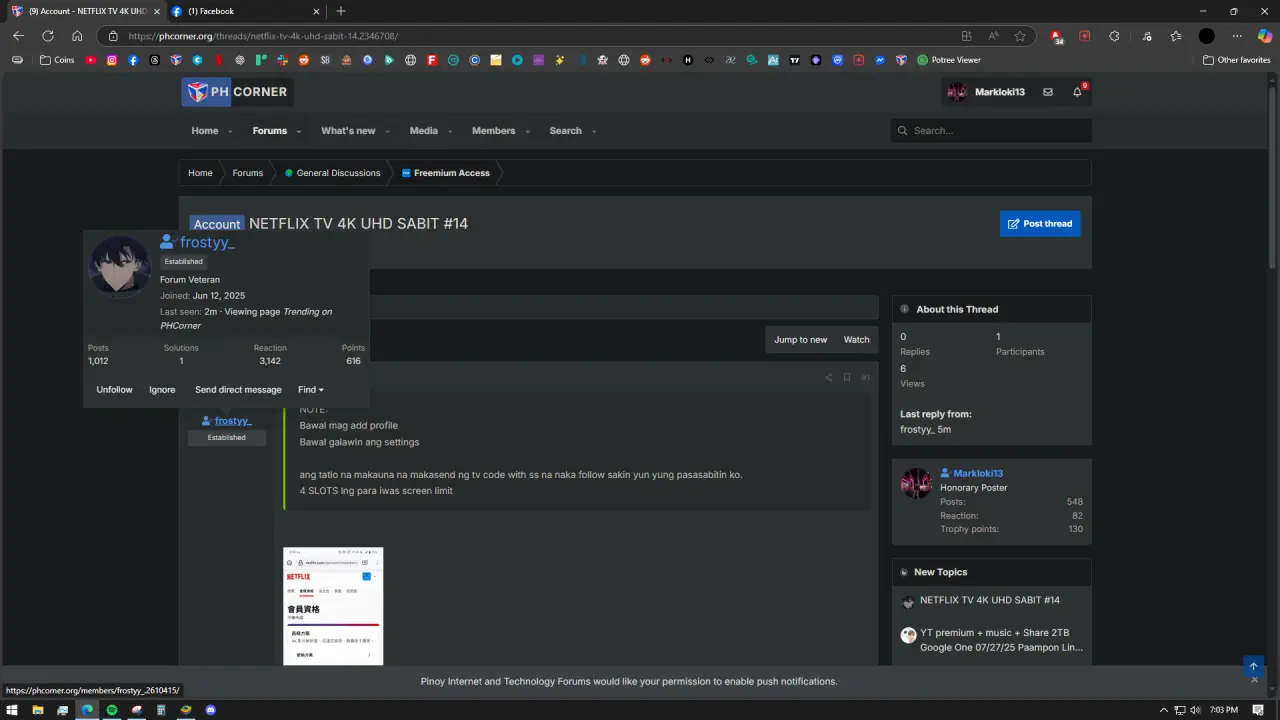1280x720 pixels.
Task: Click the forum search input field
Action: 991,131
